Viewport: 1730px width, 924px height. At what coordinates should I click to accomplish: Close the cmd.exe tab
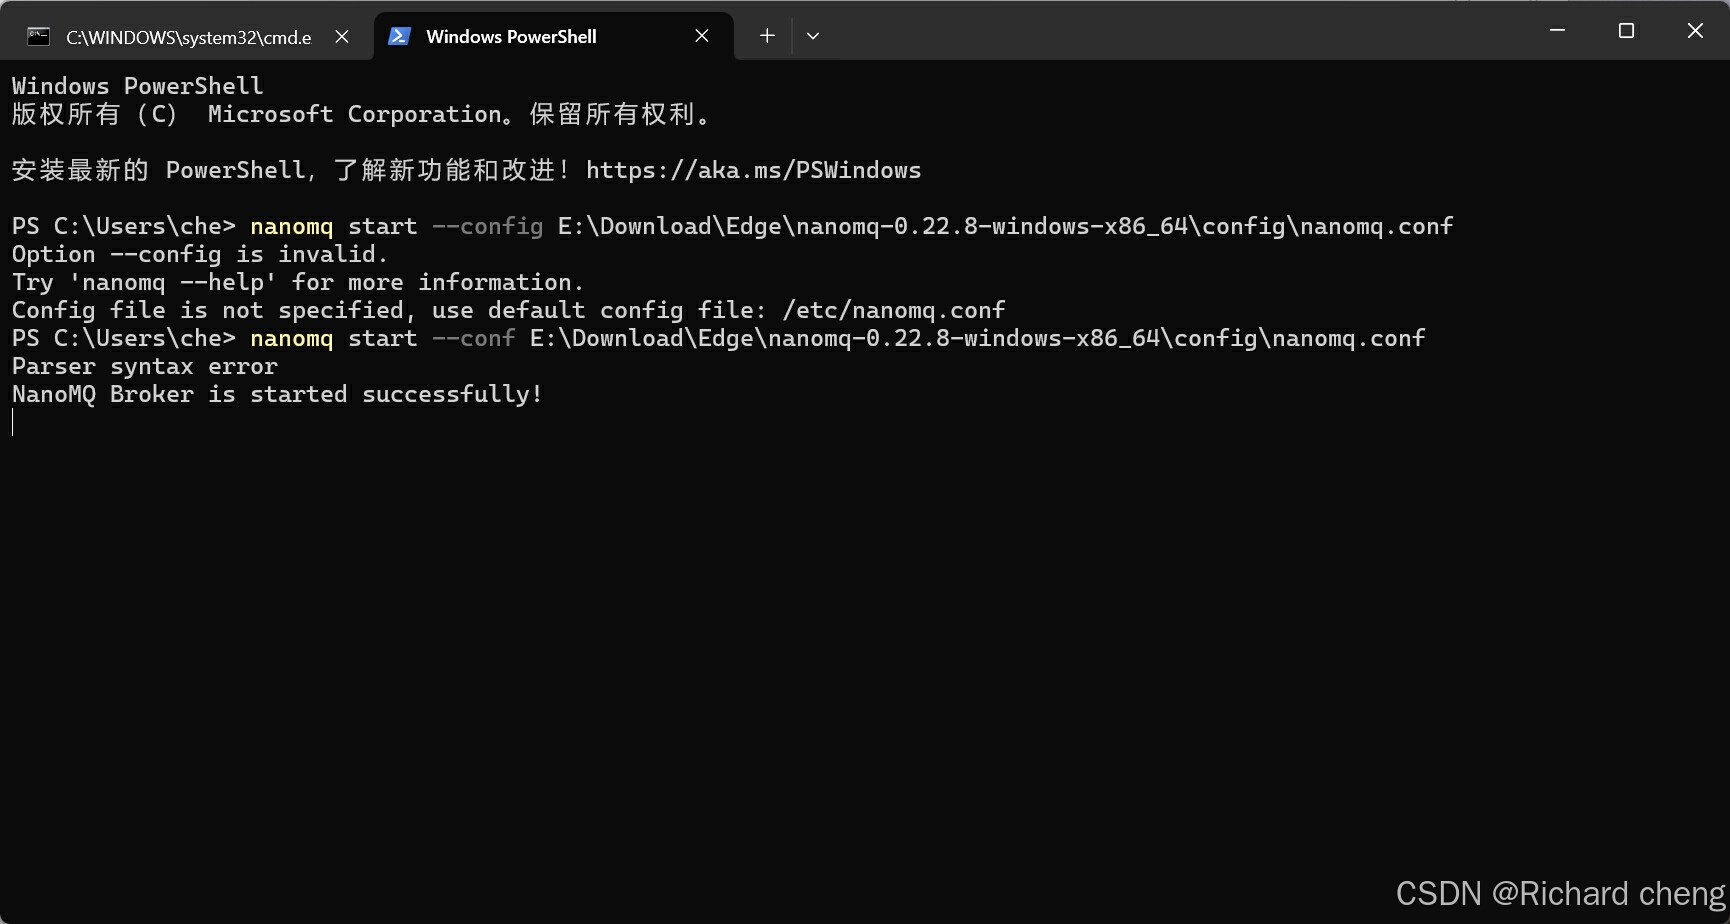[342, 36]
